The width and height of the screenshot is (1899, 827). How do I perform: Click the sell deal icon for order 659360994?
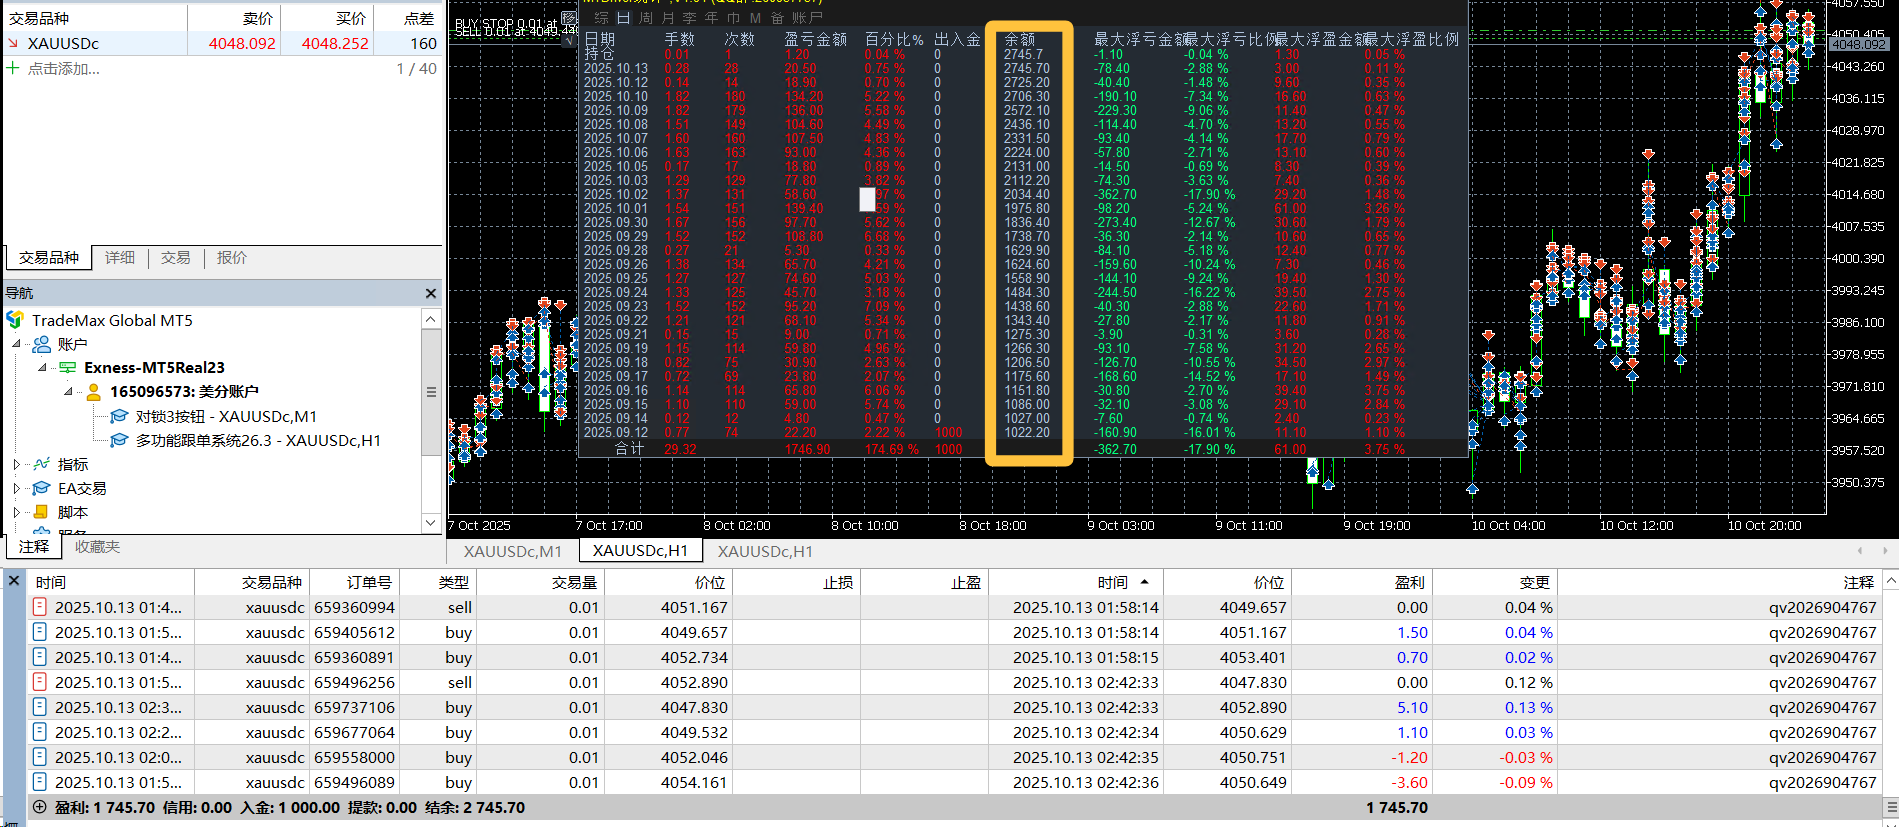(40, 607)
